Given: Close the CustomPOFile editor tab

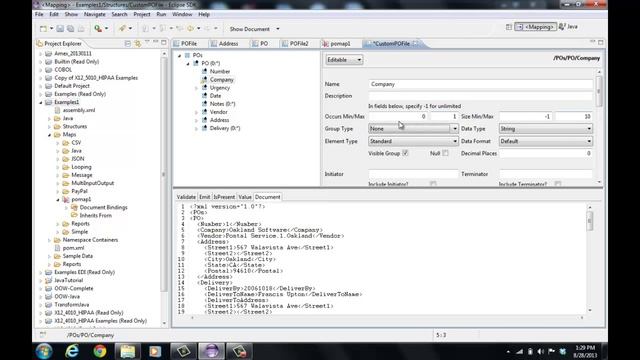Looking at the screenshot, I should [416, 43].
